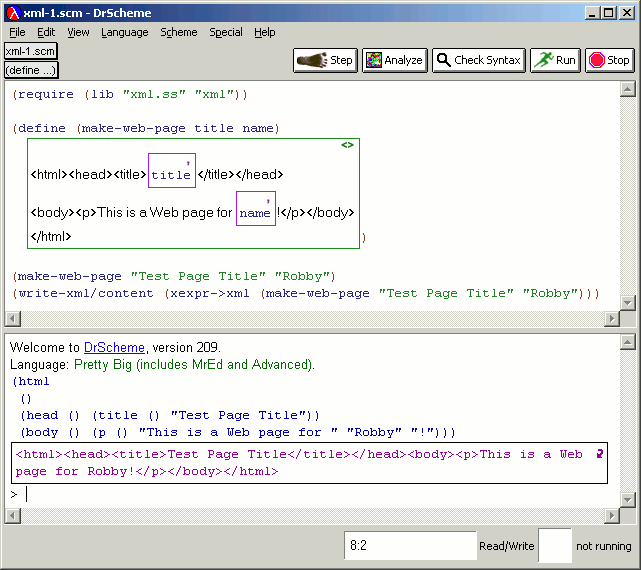
Task: Click definitions horizontal scrollbar right arrow
Action: [612, 319]
